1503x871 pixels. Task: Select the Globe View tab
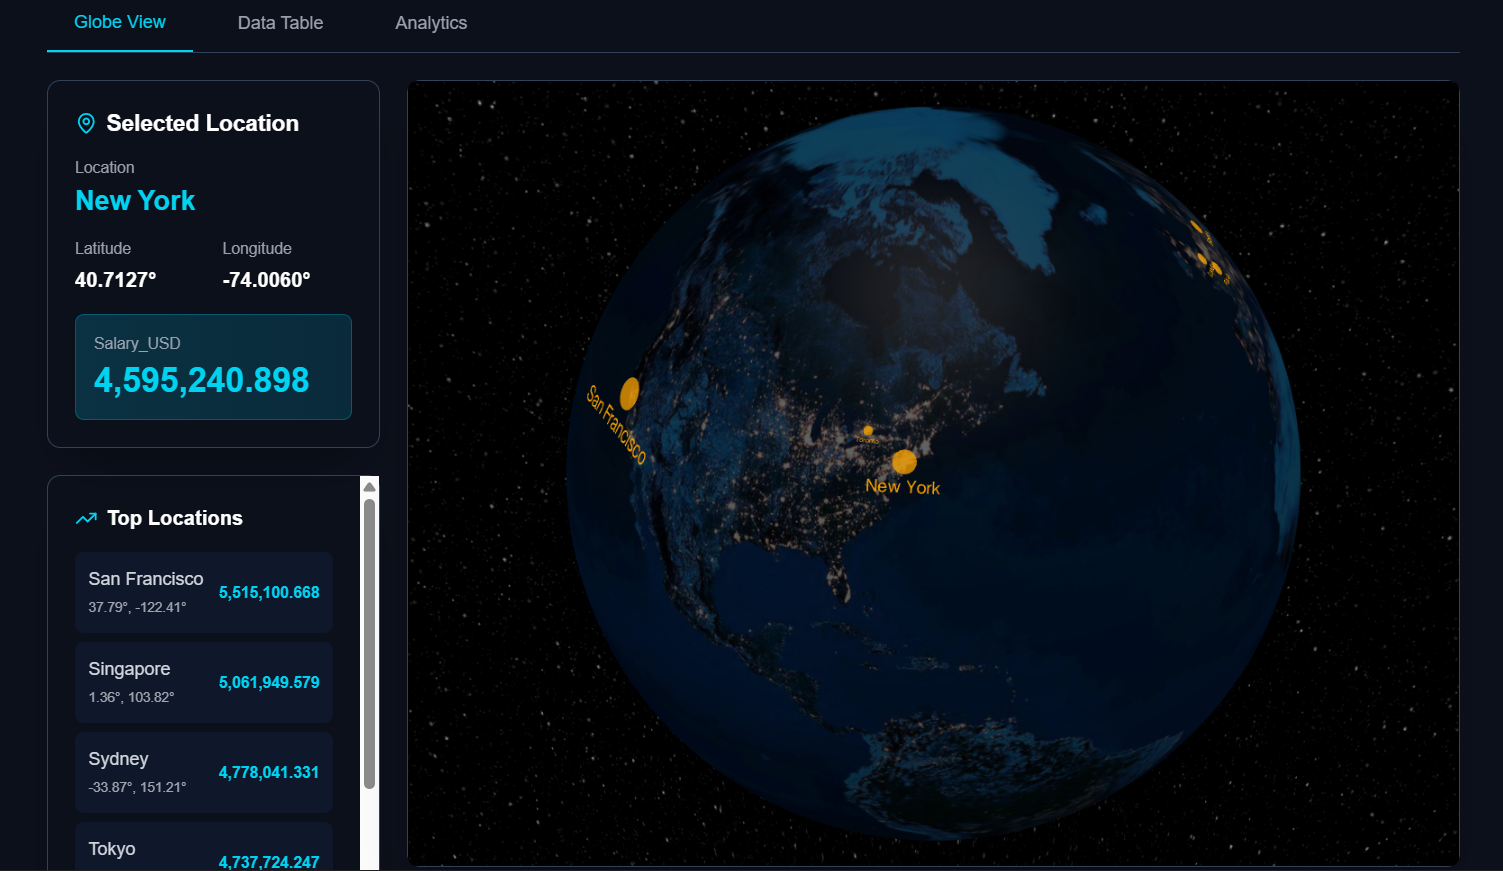point(120,22)
